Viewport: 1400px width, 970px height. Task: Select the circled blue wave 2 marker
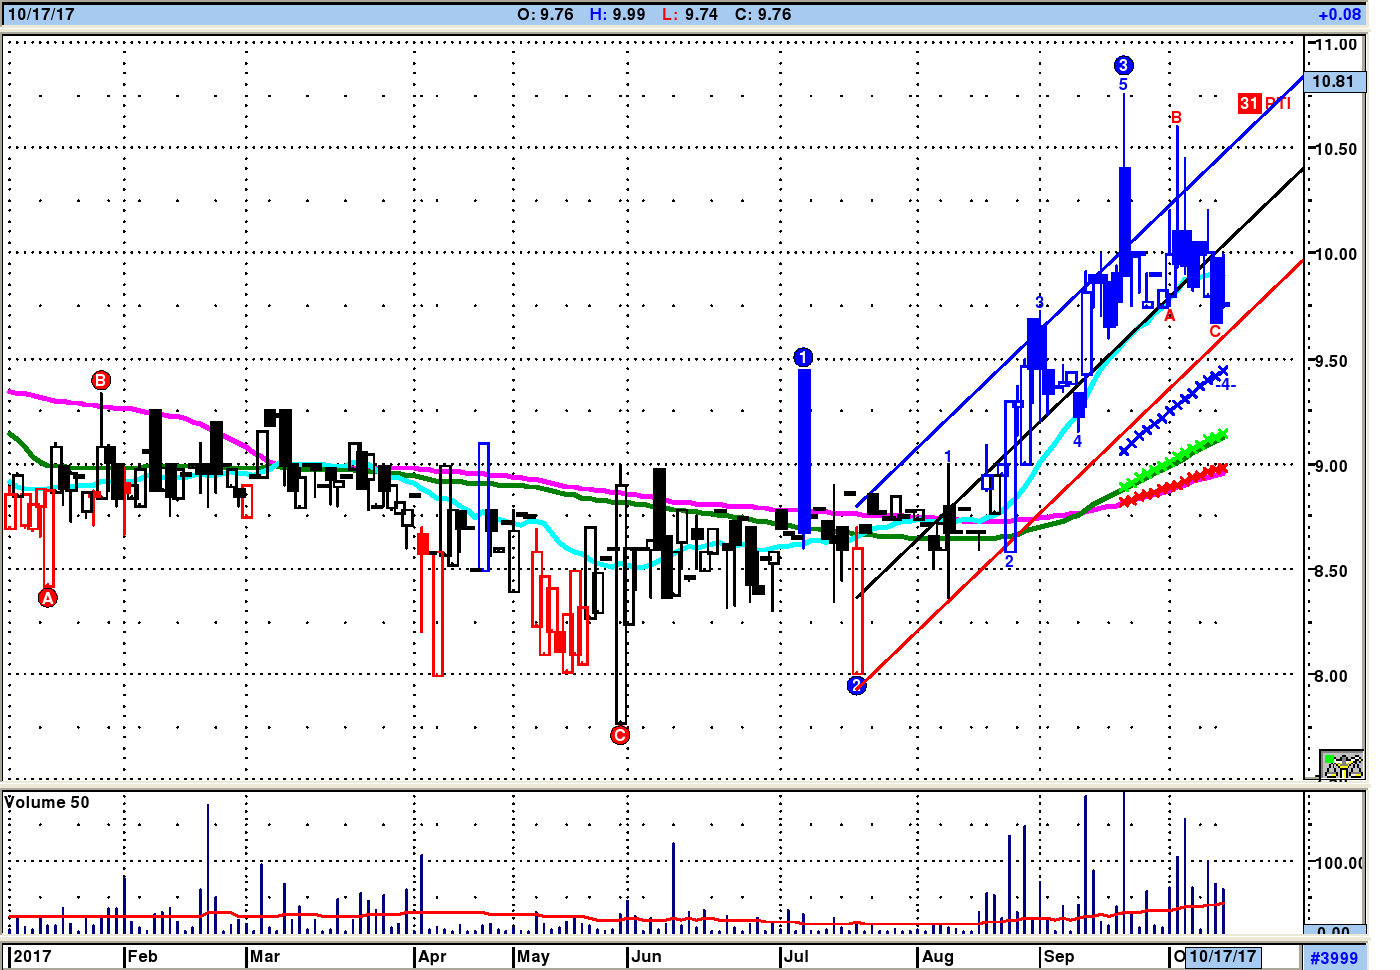click(x=856, y=685)
